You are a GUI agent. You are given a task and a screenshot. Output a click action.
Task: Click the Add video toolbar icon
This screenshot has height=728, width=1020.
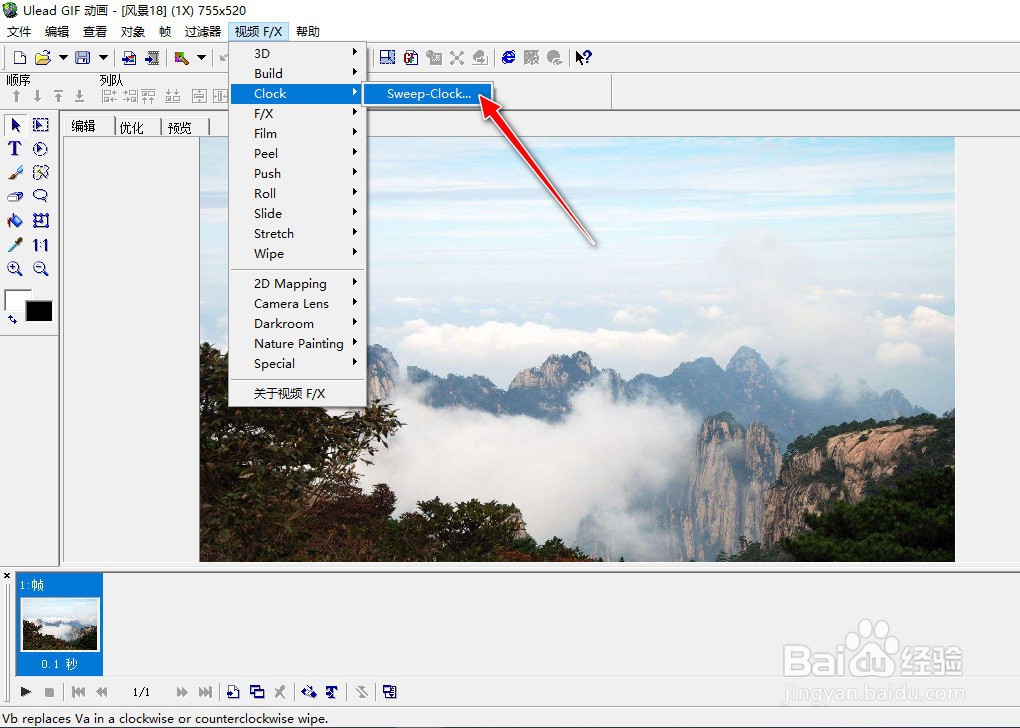pos(152,58)
